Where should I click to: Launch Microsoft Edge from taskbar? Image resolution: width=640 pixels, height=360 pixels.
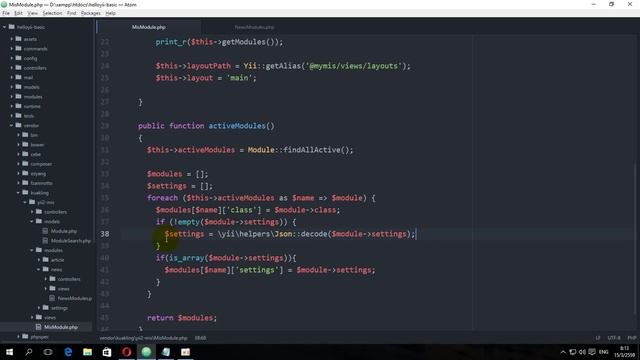(68, 352)
